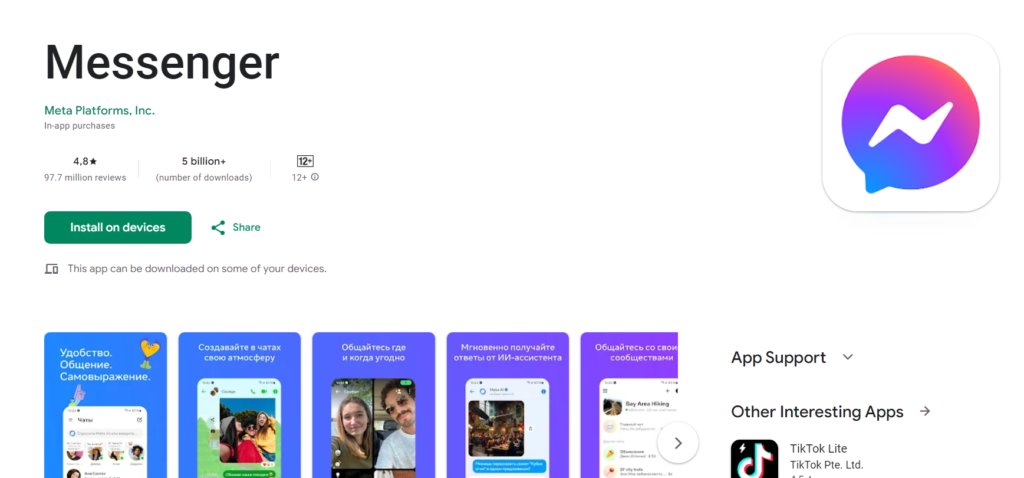Open the TikTok Lite app title
The image size is (1024, 478).
(x=818, y=449)
